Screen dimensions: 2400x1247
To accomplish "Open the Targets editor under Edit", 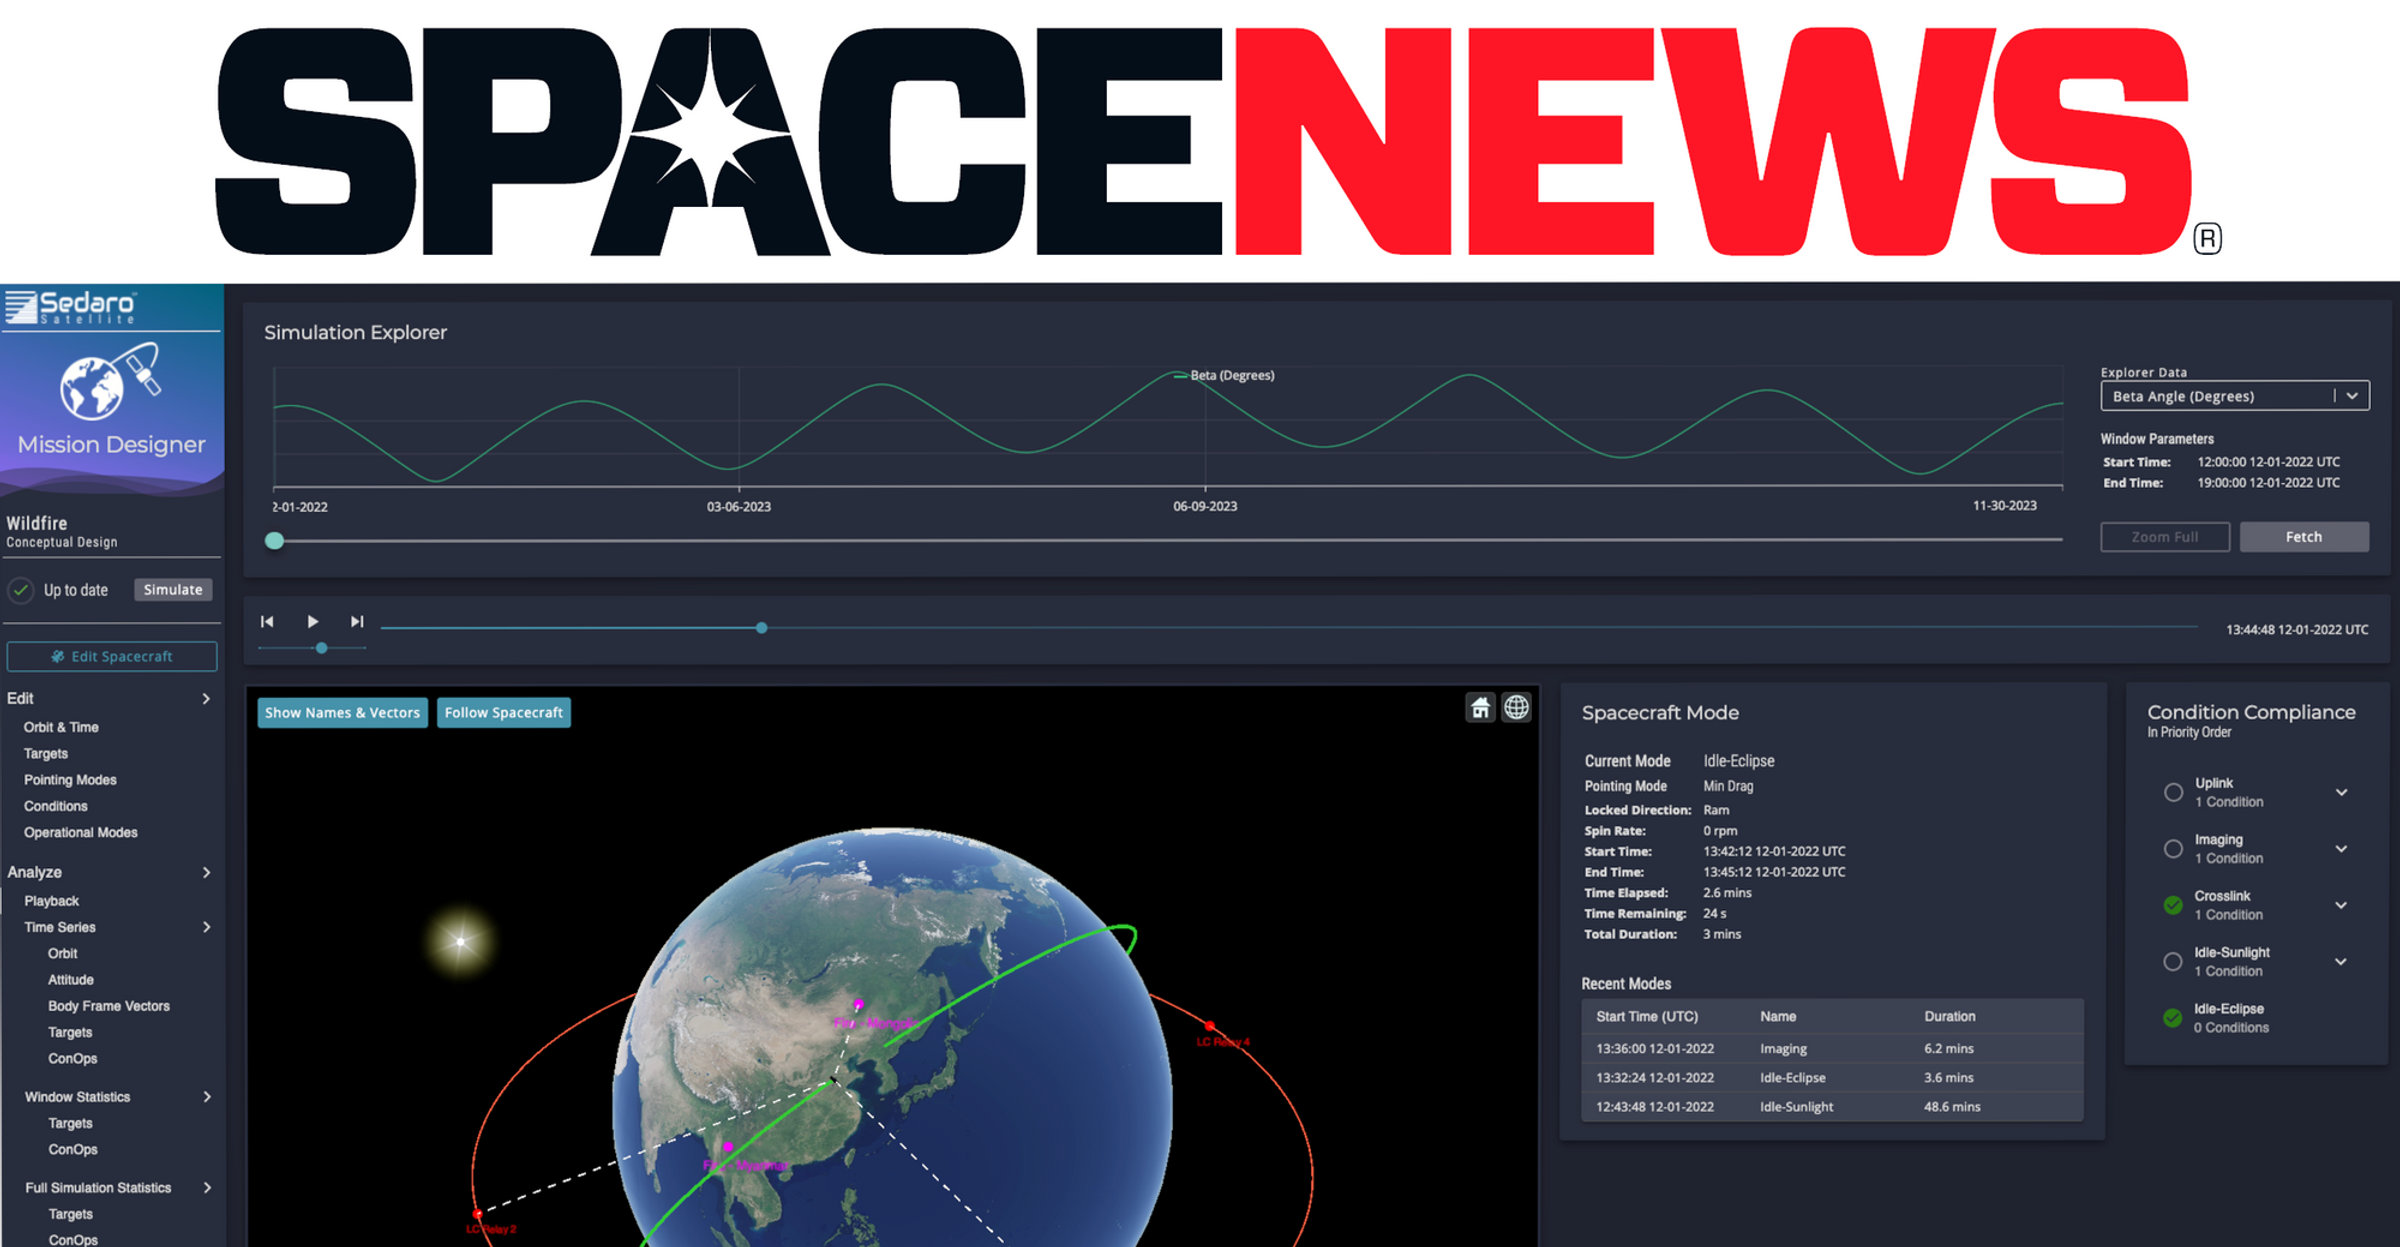I will click(46, 753).
